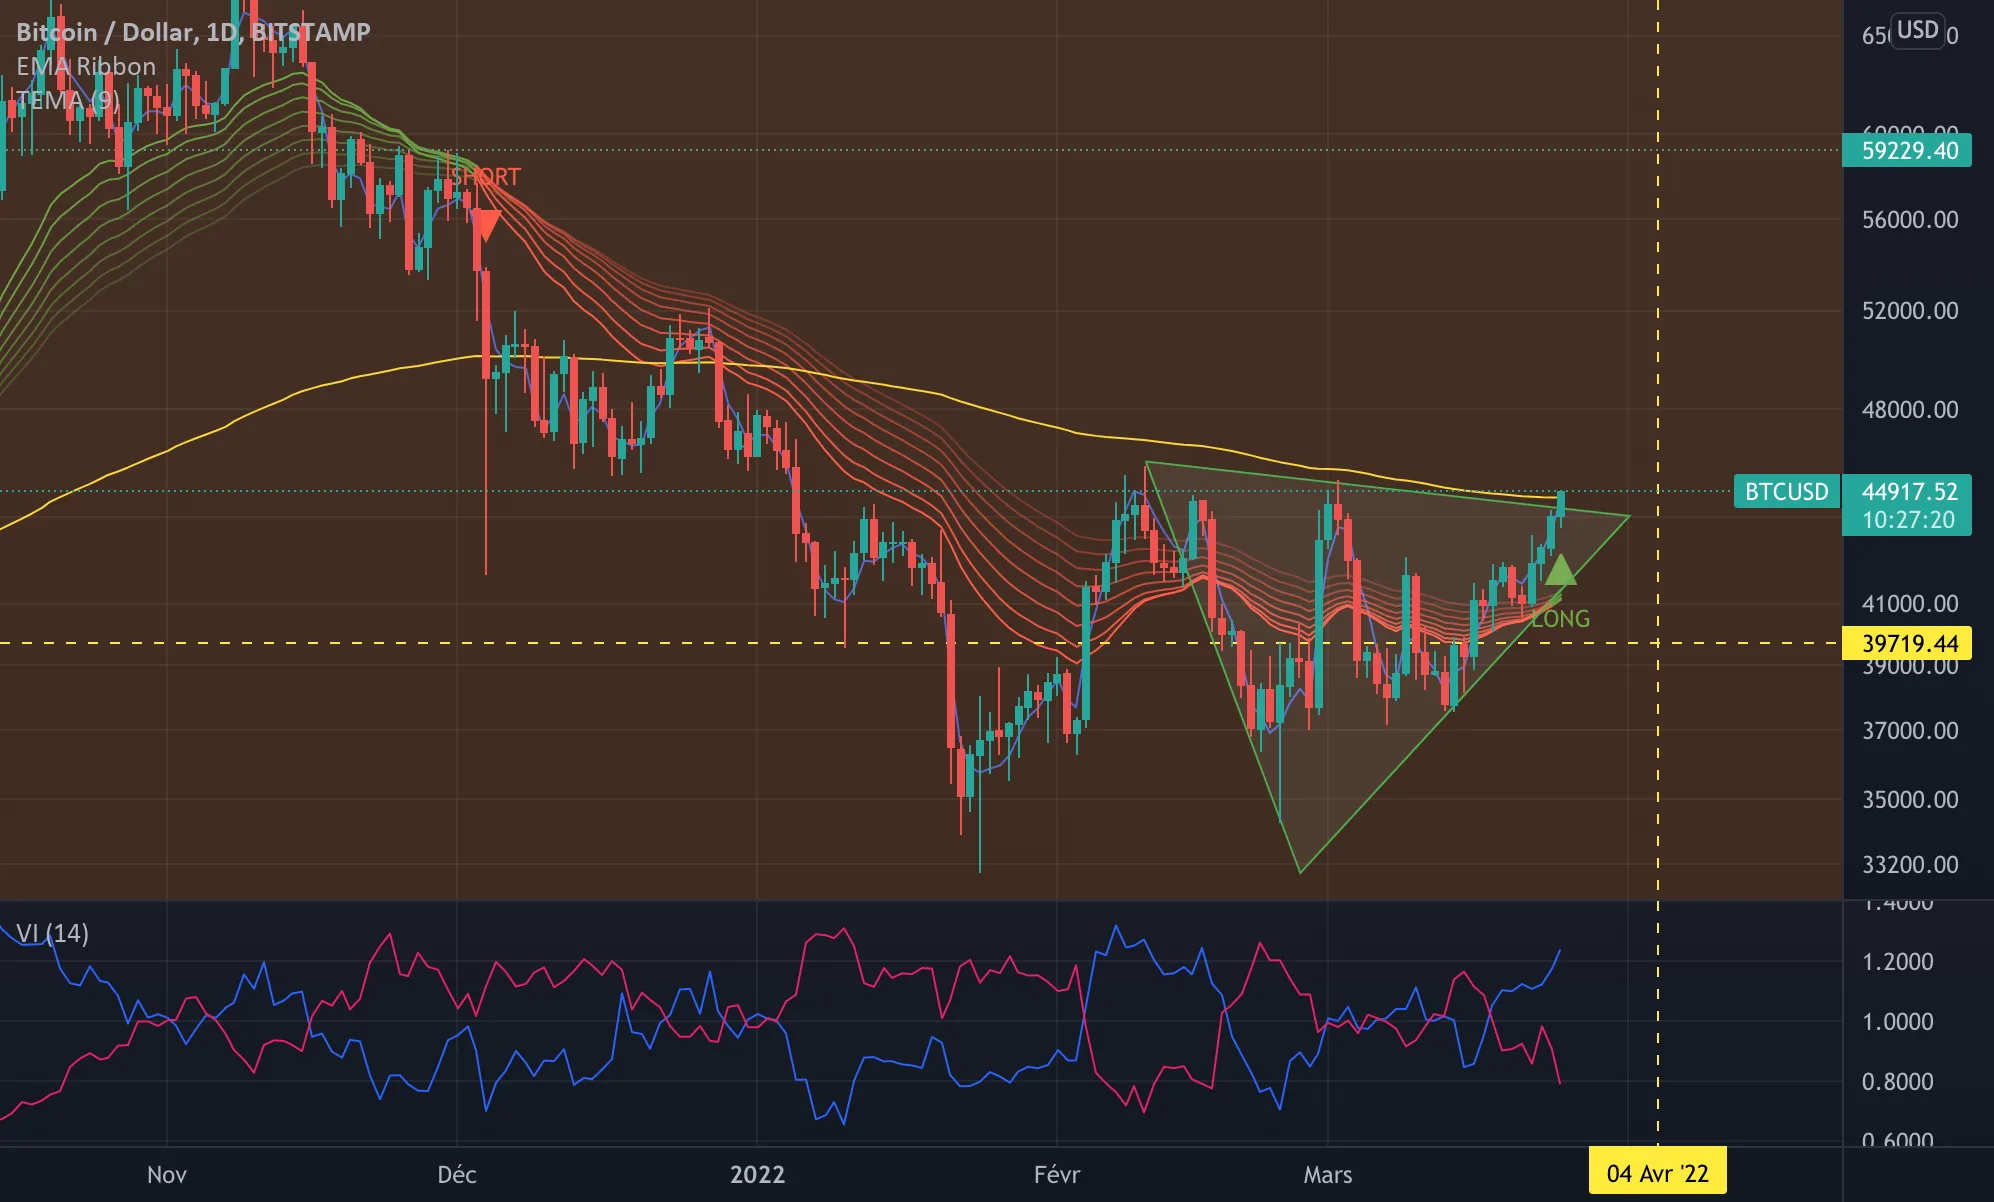This screenshot has height=1202, width=1994.
Task: Click the 0.8000 VI axis value
Action: 1897,1082
